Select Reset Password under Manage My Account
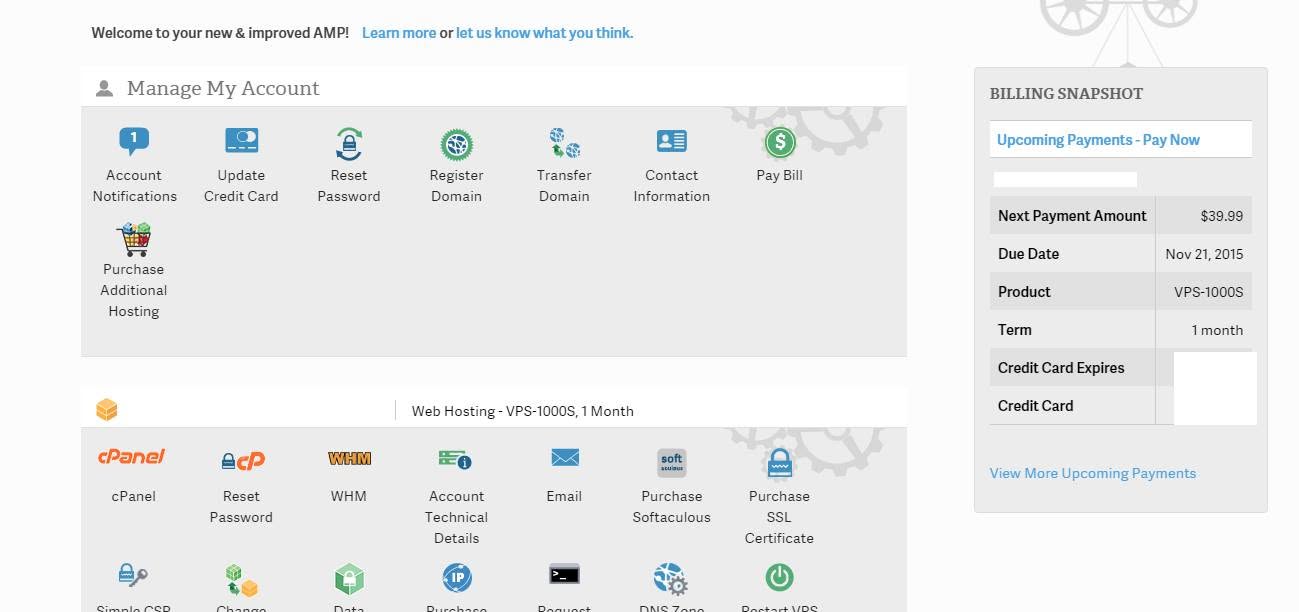 (349, 144)
